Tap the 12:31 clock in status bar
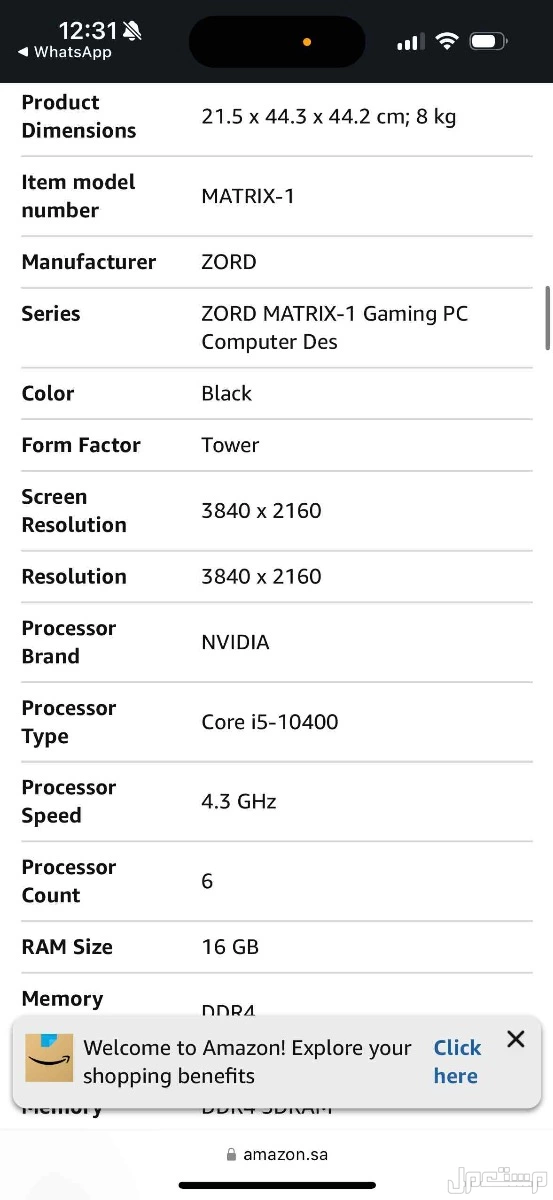The image size is (553, 1200). (88, 30)
